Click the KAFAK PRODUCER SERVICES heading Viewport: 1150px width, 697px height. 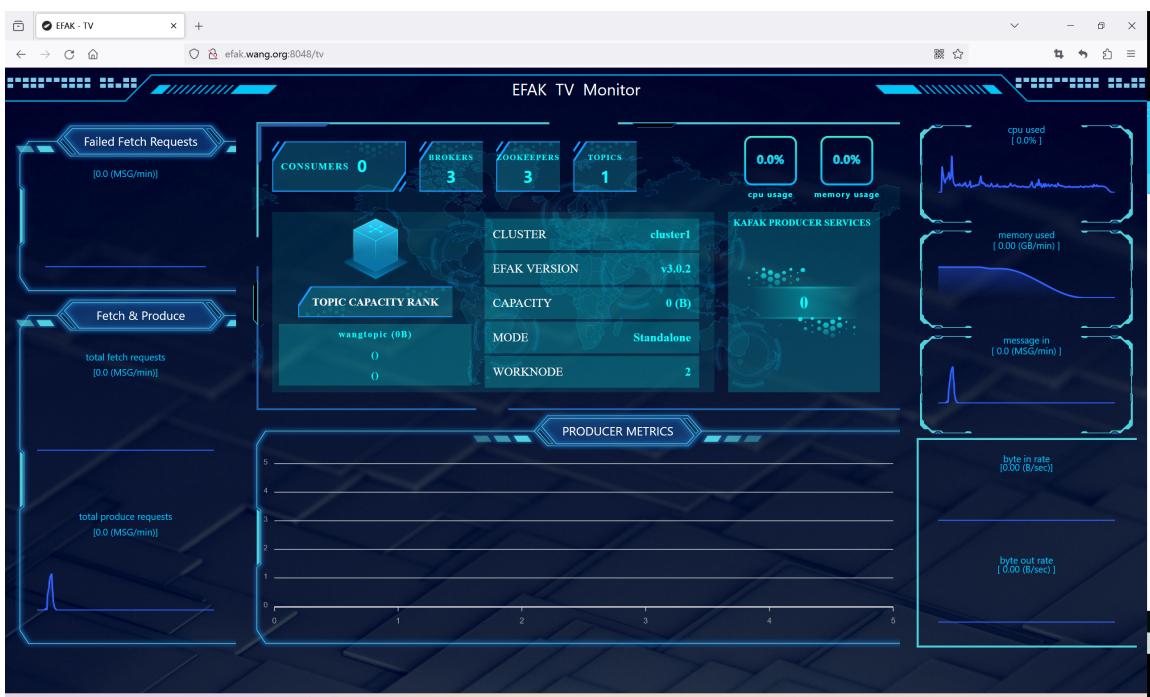point(802,223)
